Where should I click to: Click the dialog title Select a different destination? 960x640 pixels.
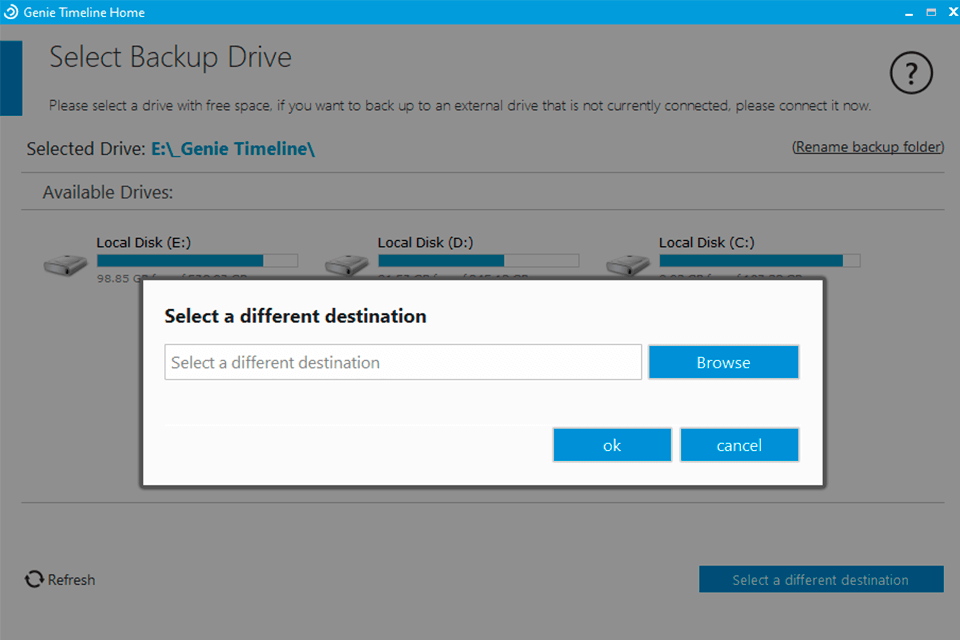click(x=295, y=316)
